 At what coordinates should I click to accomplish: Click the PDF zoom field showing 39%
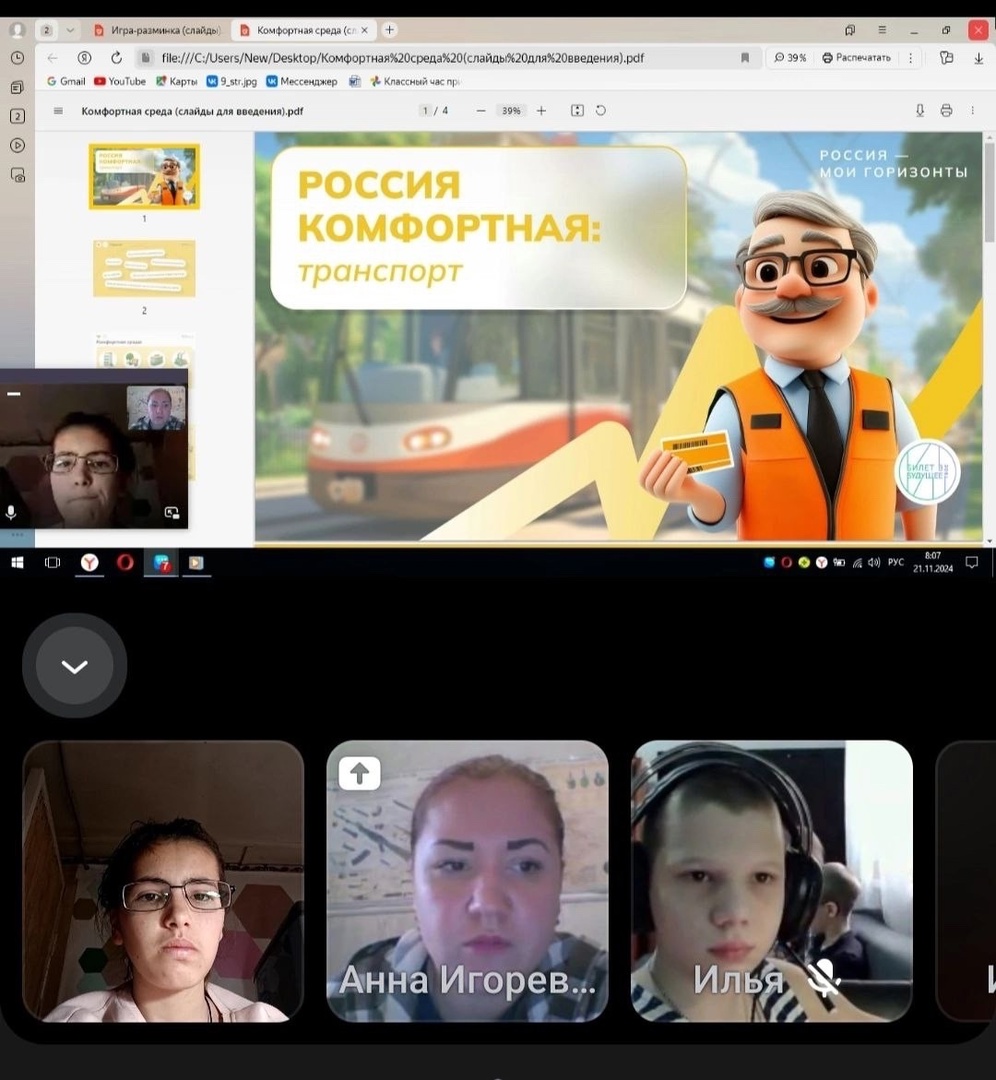tap(511, 111)
